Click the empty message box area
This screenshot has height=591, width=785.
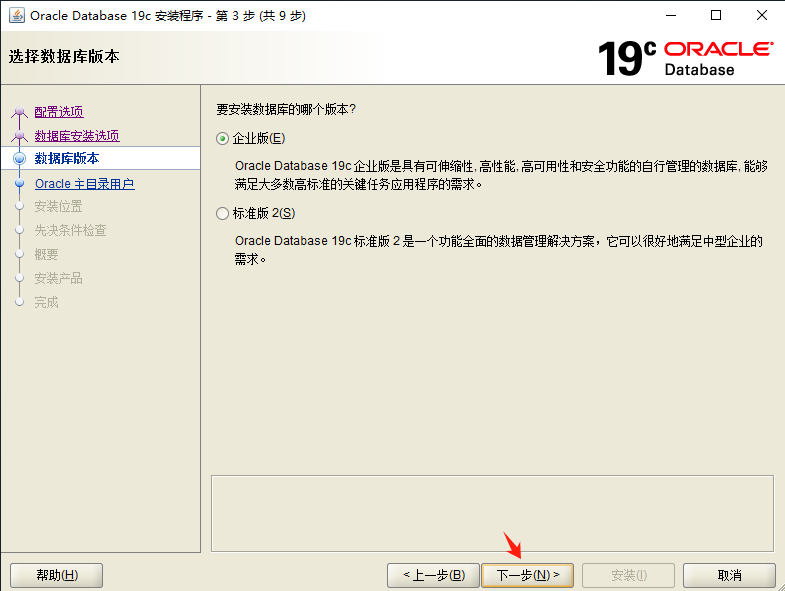(492, 513)
